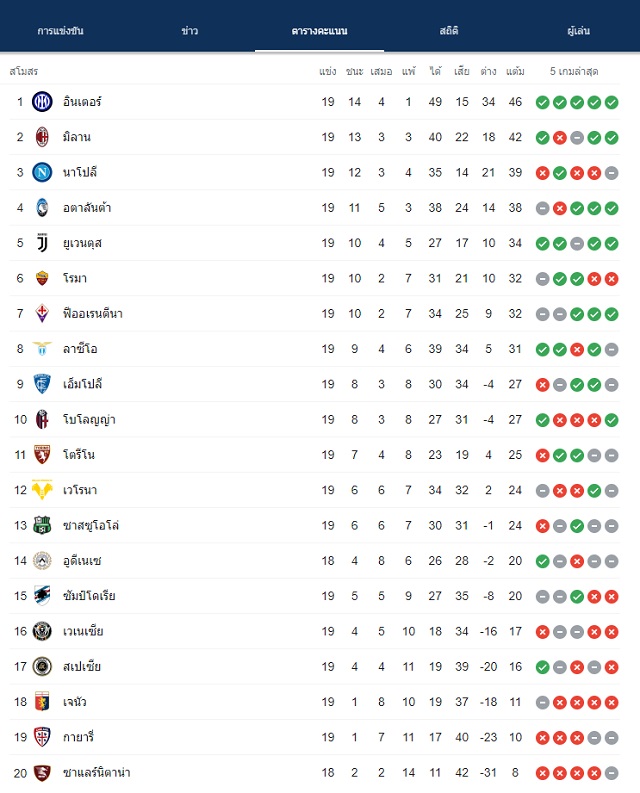
Task: Open the สถิติ tab
Action: (449, 31)
